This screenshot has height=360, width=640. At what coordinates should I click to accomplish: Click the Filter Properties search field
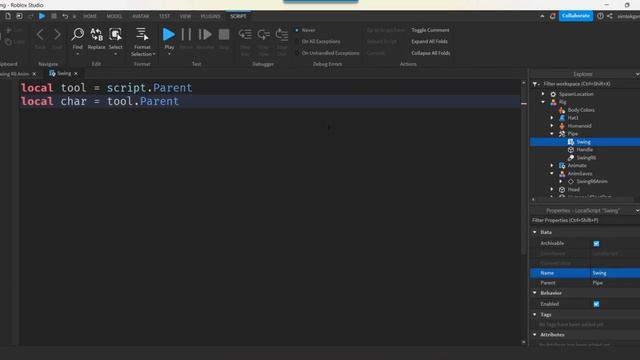pos(585,220)
